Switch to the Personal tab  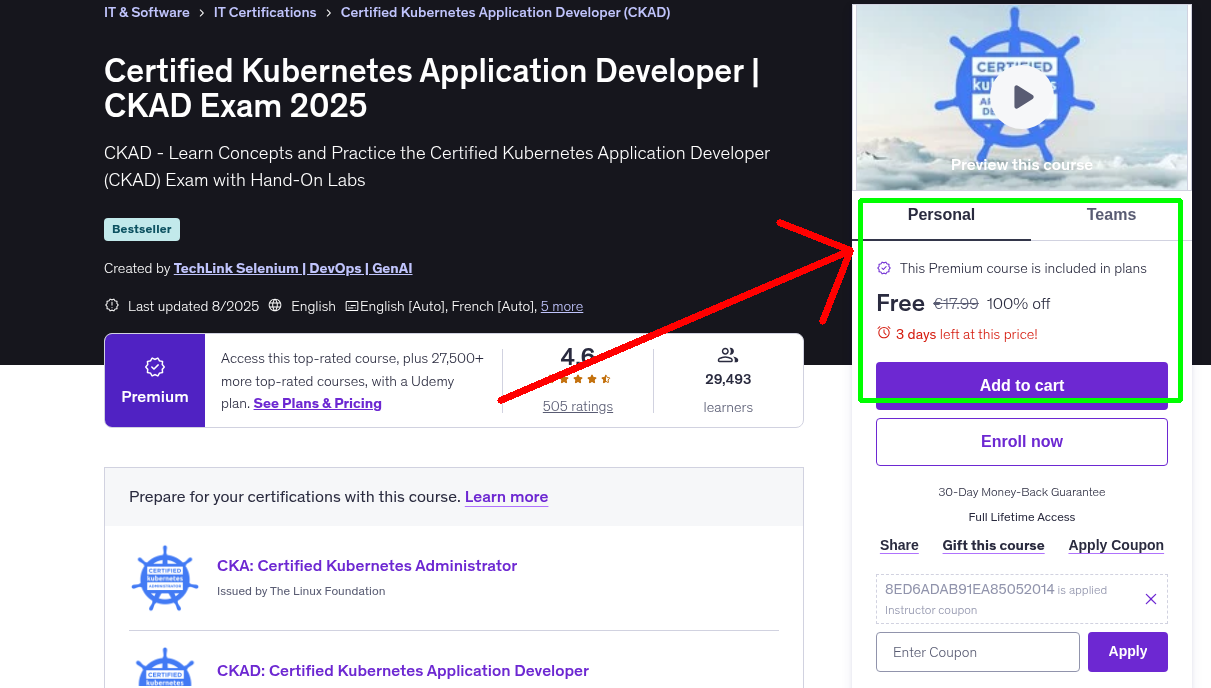click(941, 215)
